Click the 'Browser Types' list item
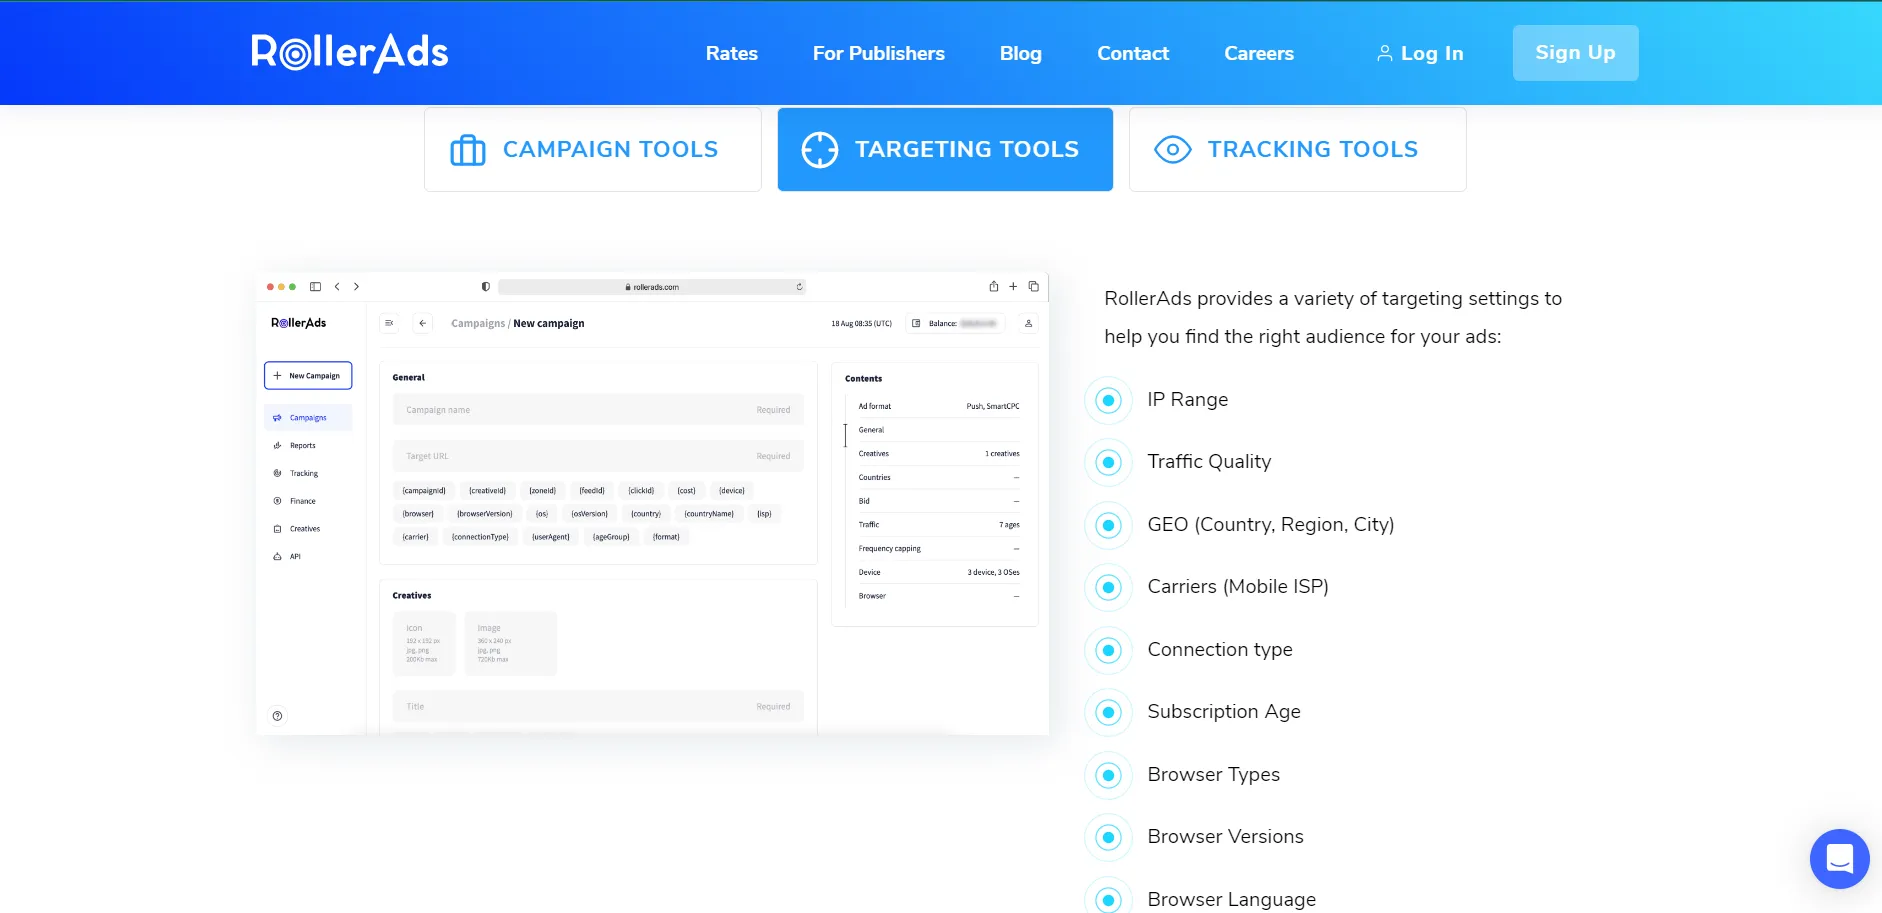 pos(1213,775)
